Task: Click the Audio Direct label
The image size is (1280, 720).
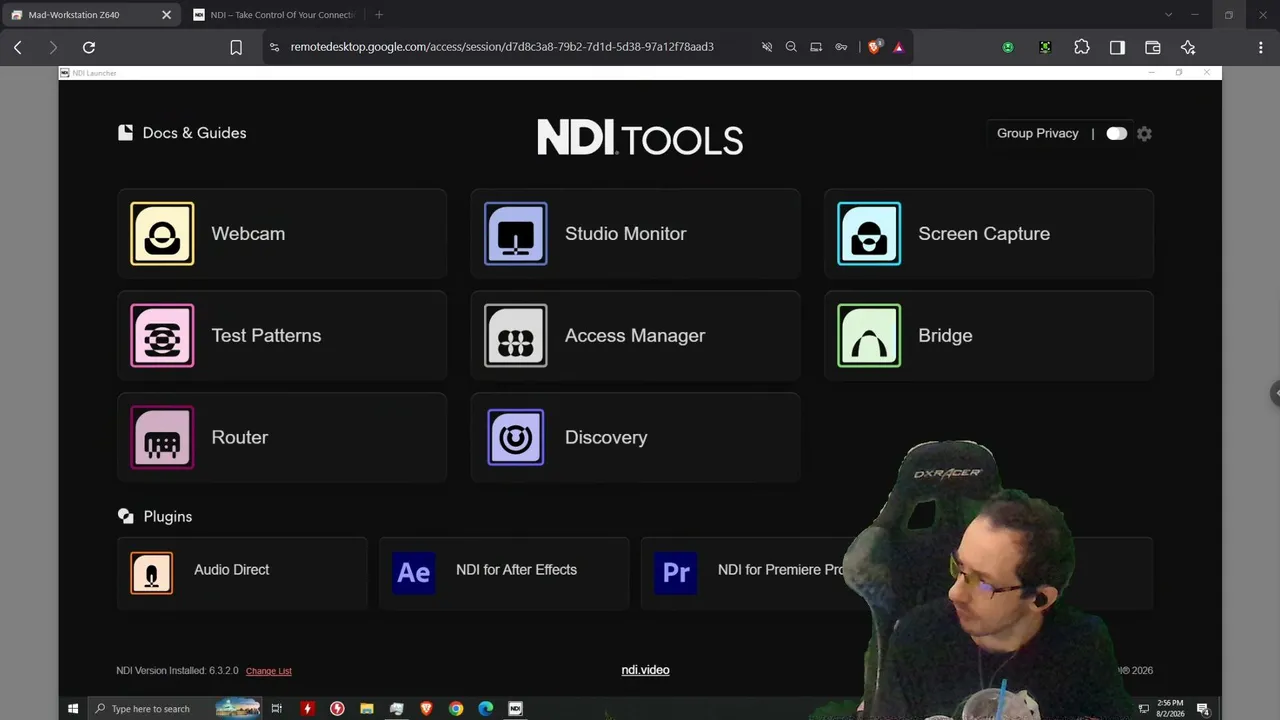Action: point(231,570)
